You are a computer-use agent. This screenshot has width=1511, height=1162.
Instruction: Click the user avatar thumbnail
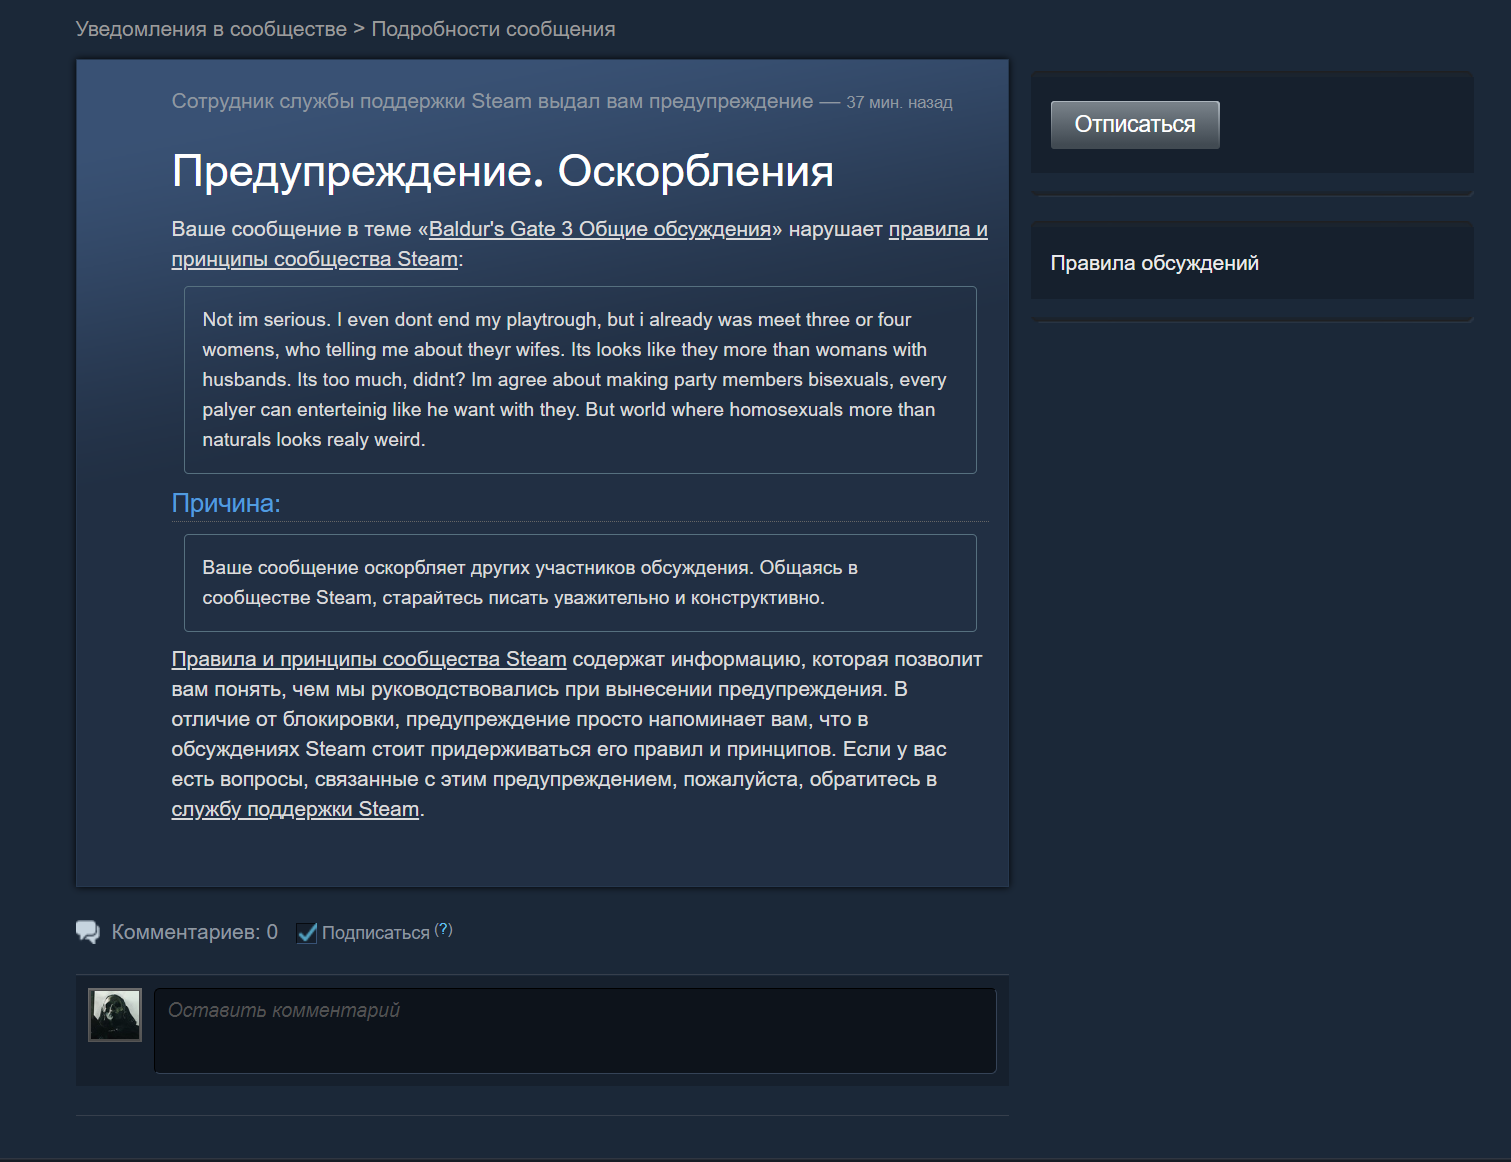tap(115, 1015)
